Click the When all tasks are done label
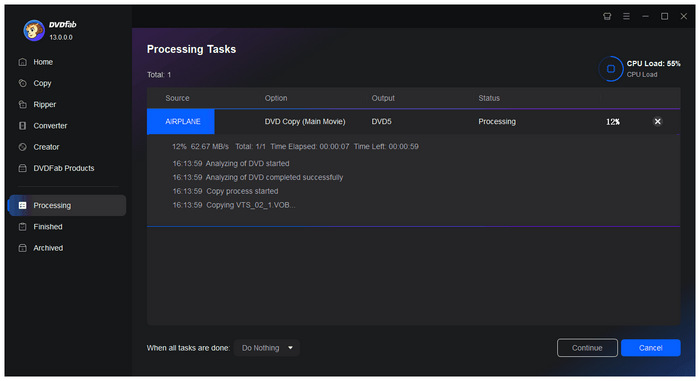 tap(188, 348)
